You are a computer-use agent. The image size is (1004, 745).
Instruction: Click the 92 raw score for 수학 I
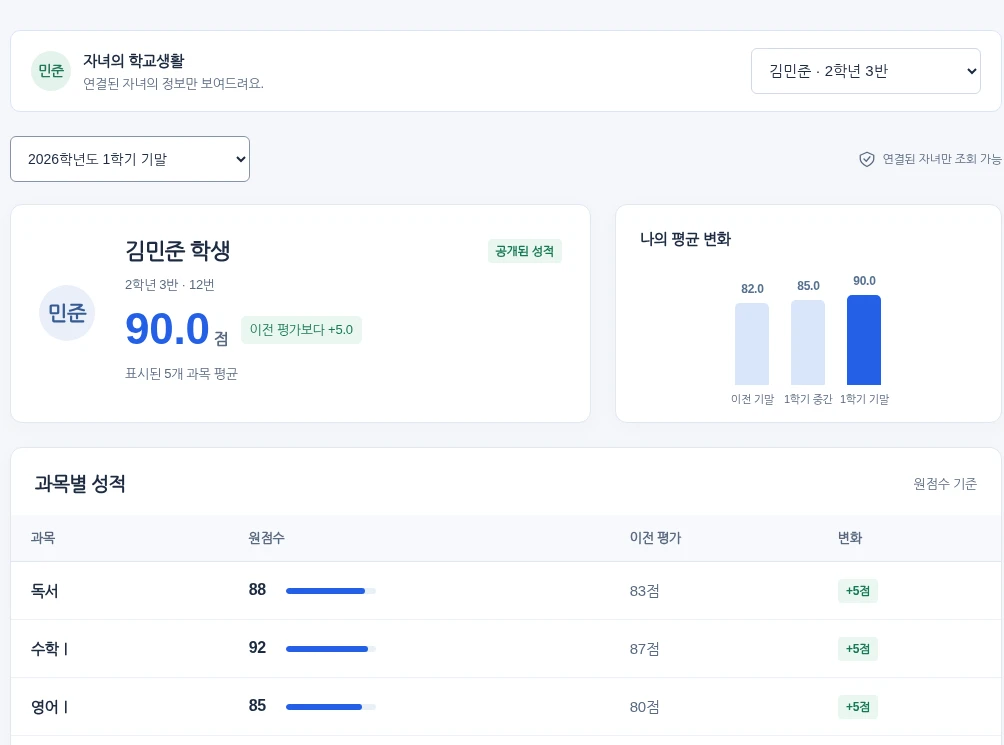(x=257, y=648)
